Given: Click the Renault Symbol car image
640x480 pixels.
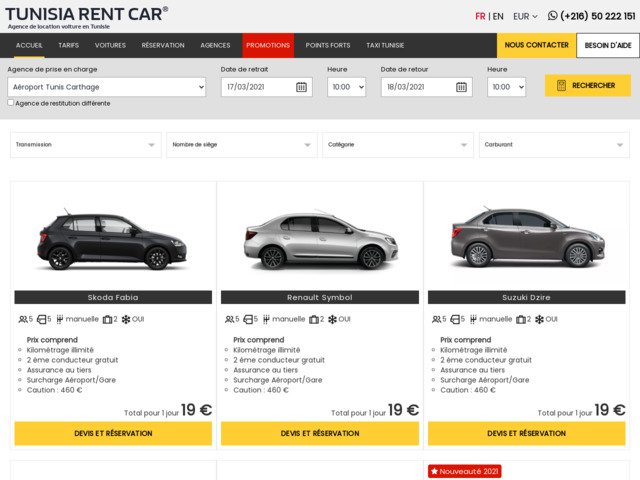Looking at the screenshot, I should 320,240.
